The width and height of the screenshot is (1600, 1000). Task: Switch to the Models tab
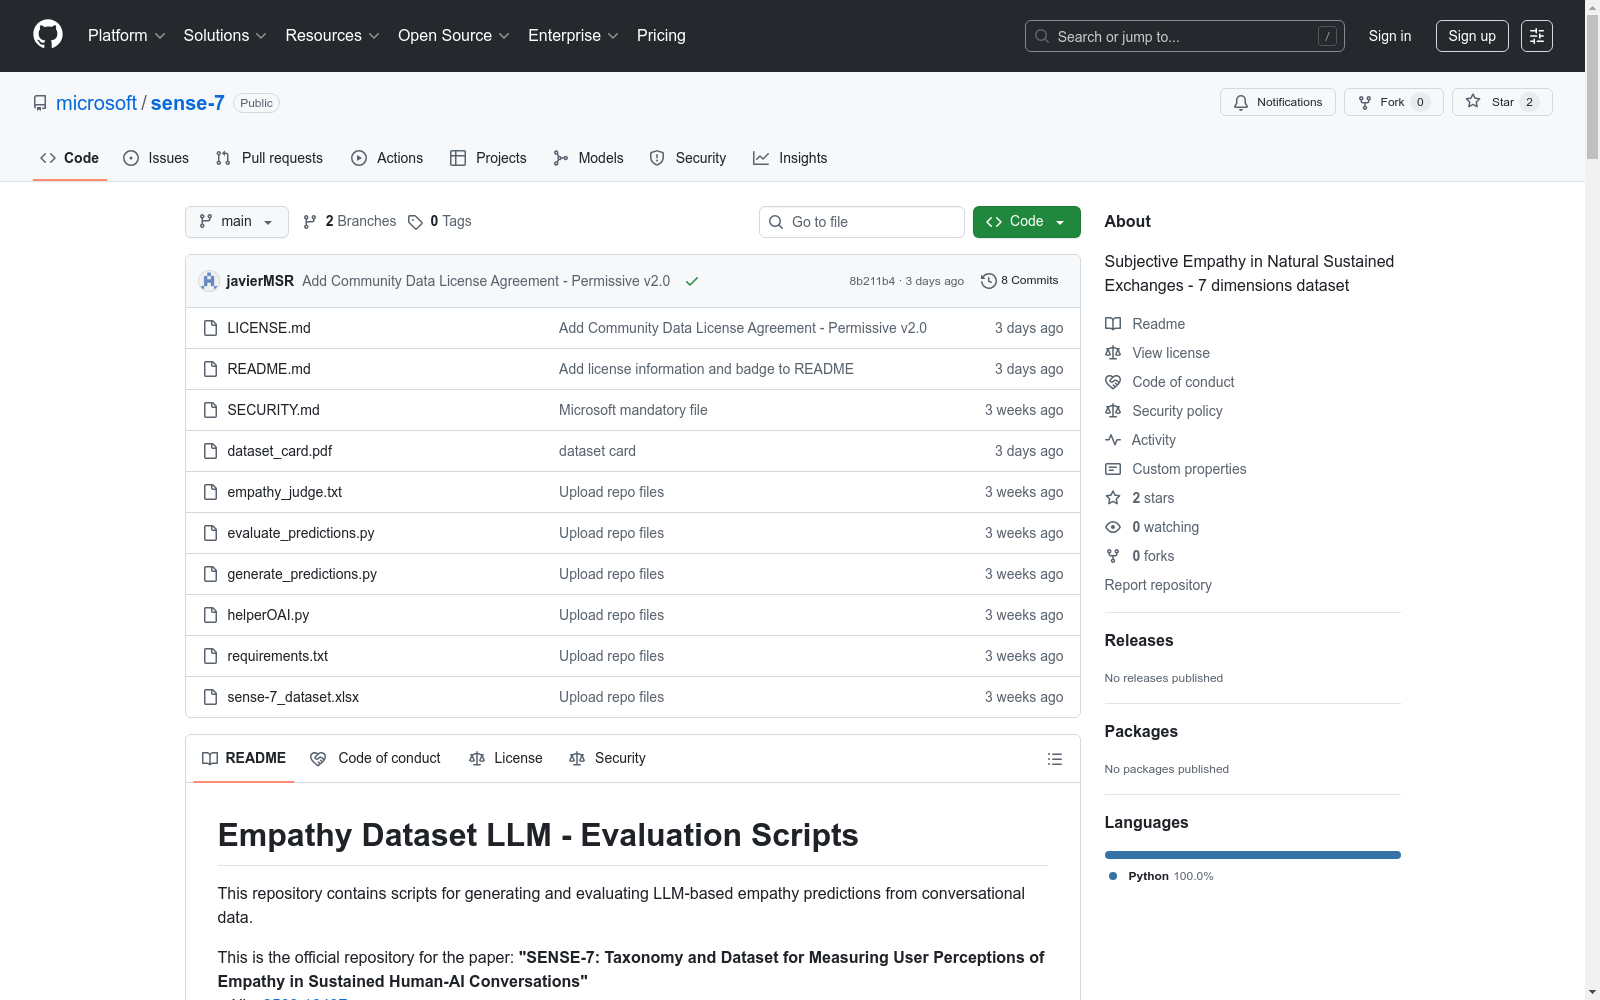[x=588, y=158]
